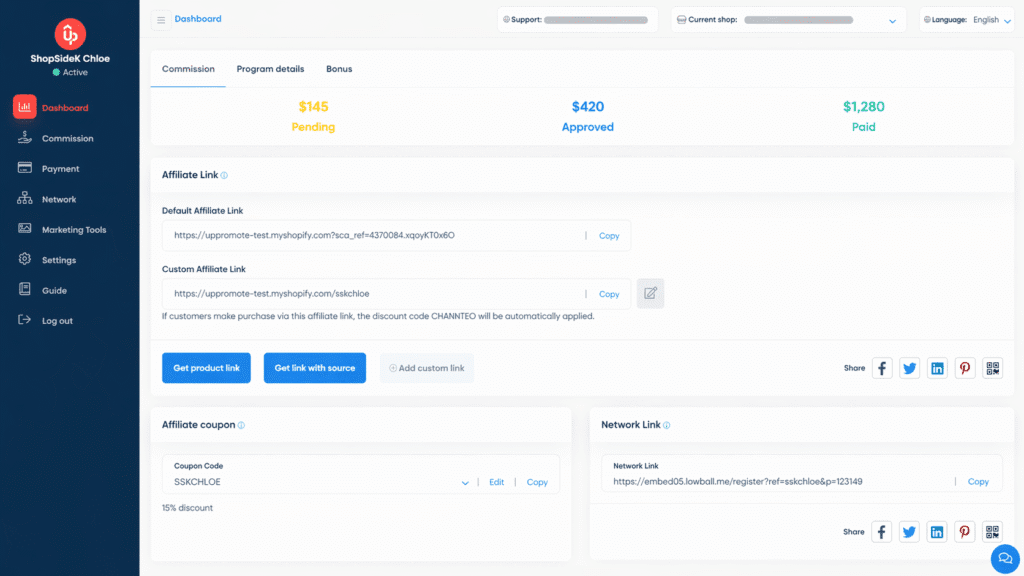Image resolution: width=1024 pixels, height=576 pixels.
Task: Open the Network section in the sidebar
Action: [x=57, y=198]
